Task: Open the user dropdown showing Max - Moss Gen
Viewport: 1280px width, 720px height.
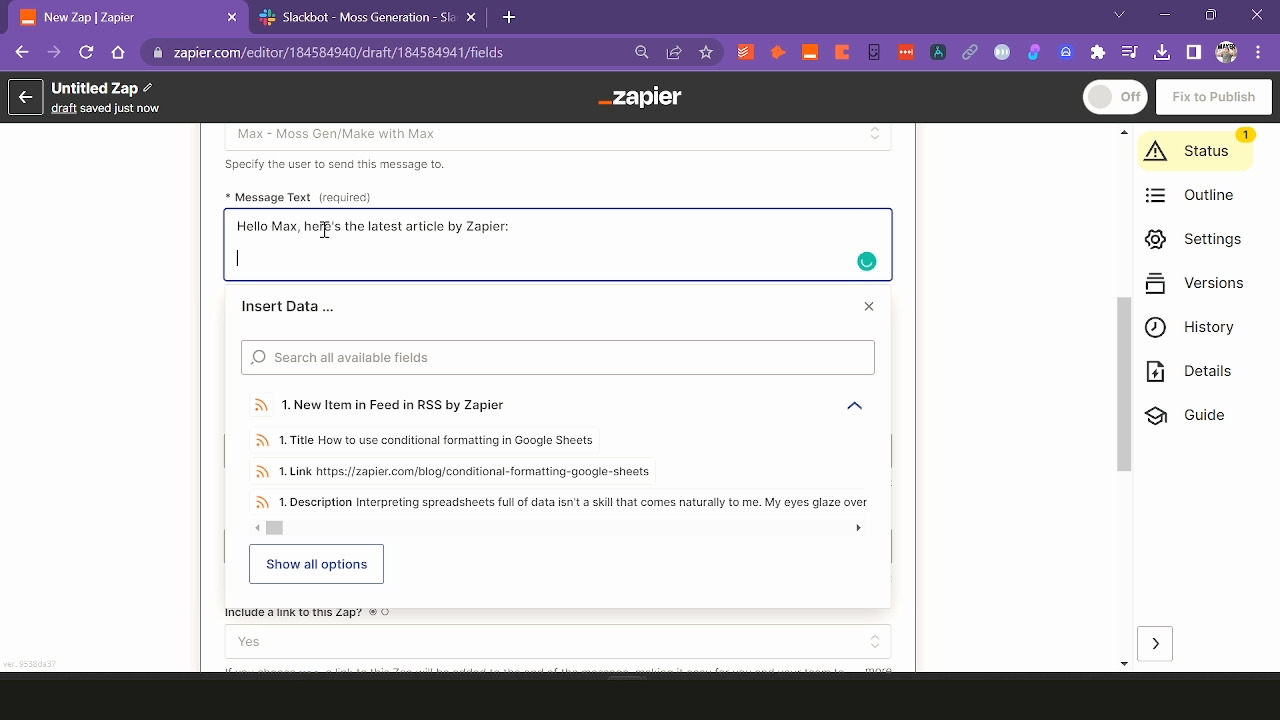Action: point(558,134)
